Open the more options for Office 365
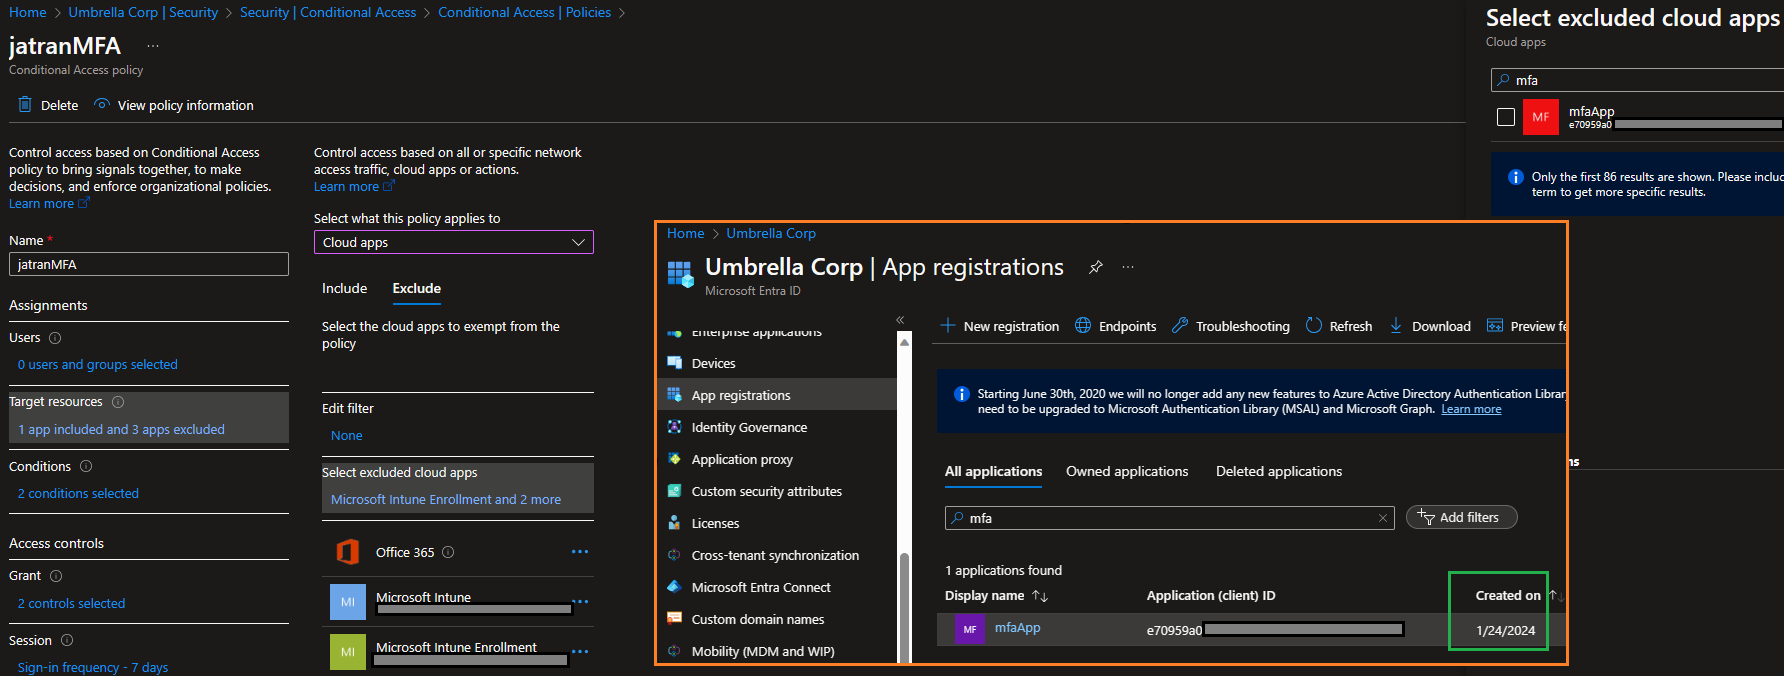1784x676 pixels. 580,552
